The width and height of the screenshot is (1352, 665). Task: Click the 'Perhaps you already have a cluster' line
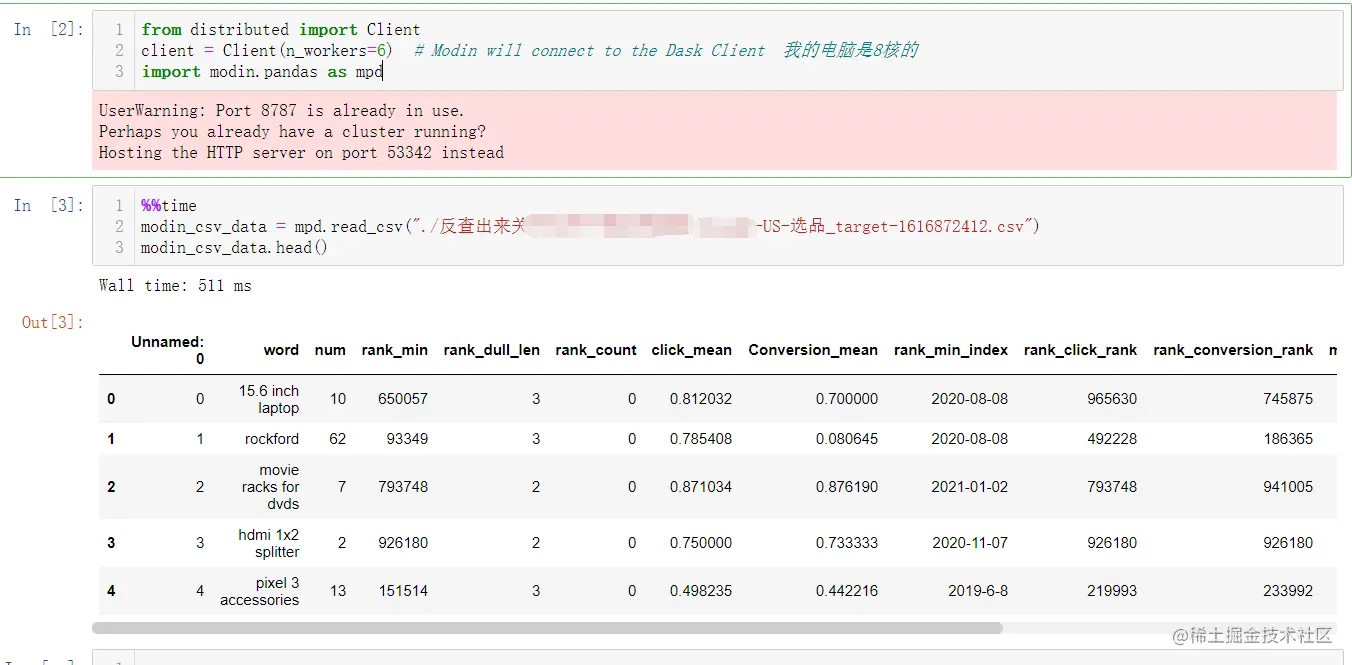click(x=292, y=132)
